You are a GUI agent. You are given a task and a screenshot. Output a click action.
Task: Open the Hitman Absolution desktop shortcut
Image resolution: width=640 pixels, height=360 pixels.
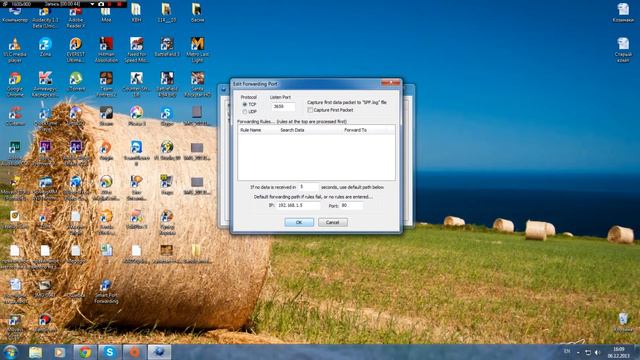tap(106, 50)
